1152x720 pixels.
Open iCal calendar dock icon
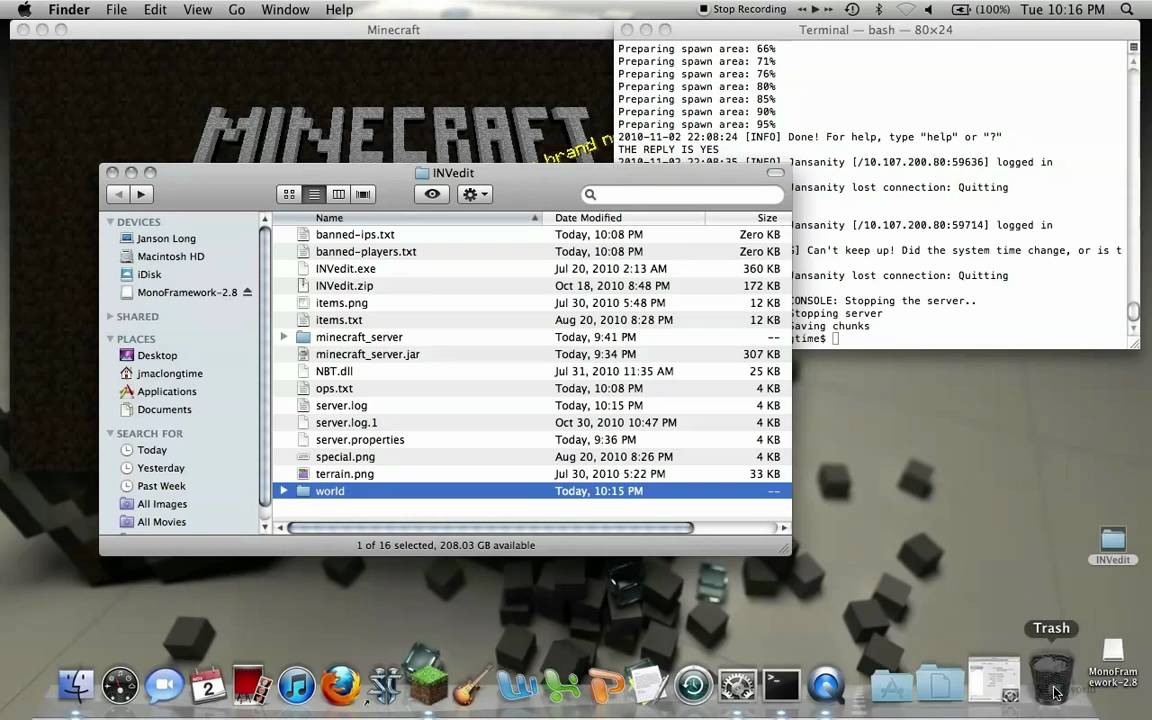point(208,685)
